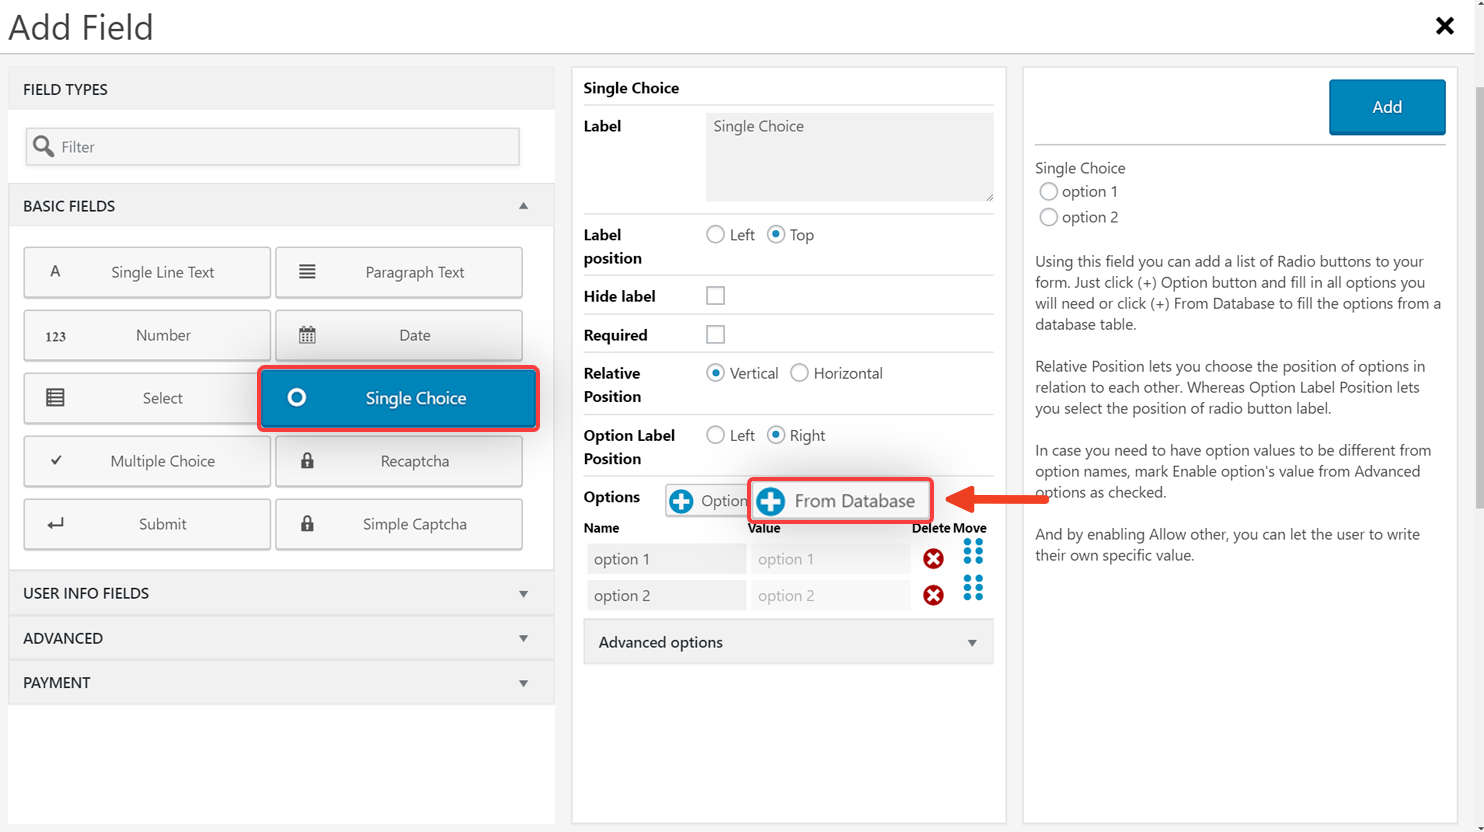The image size is (1484, 832).
Task: Click the checkmark icon on Multiple Choice field
Action: pos(56,460)
